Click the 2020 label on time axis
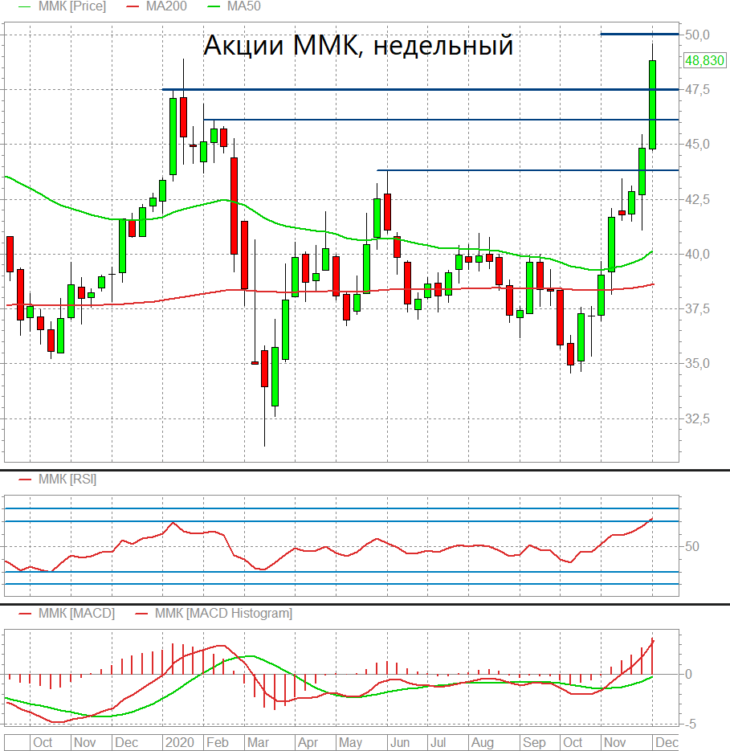Viewport: 730px width, 751px height. pos(180,742)
